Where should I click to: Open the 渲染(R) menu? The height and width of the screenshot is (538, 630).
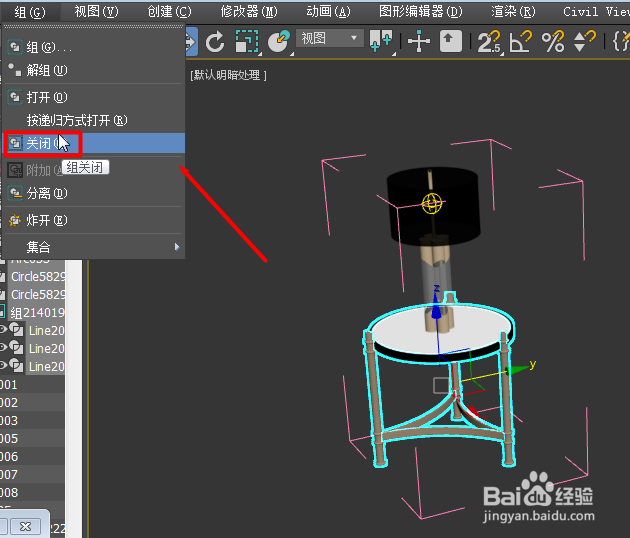[513, 12]
